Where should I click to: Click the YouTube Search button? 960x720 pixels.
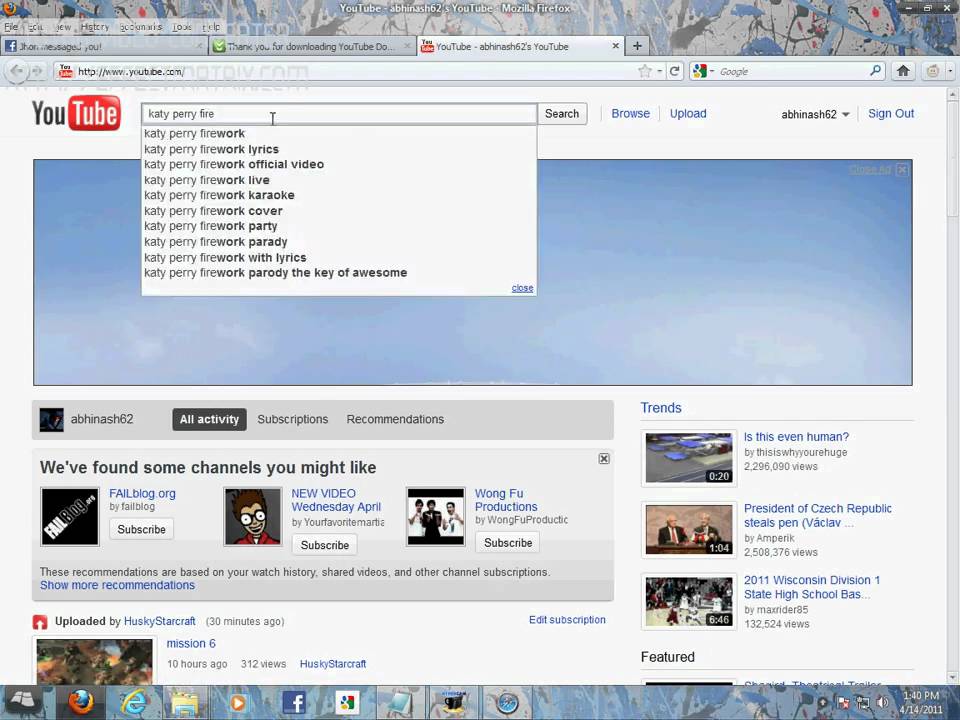click(x=562, y=114)
